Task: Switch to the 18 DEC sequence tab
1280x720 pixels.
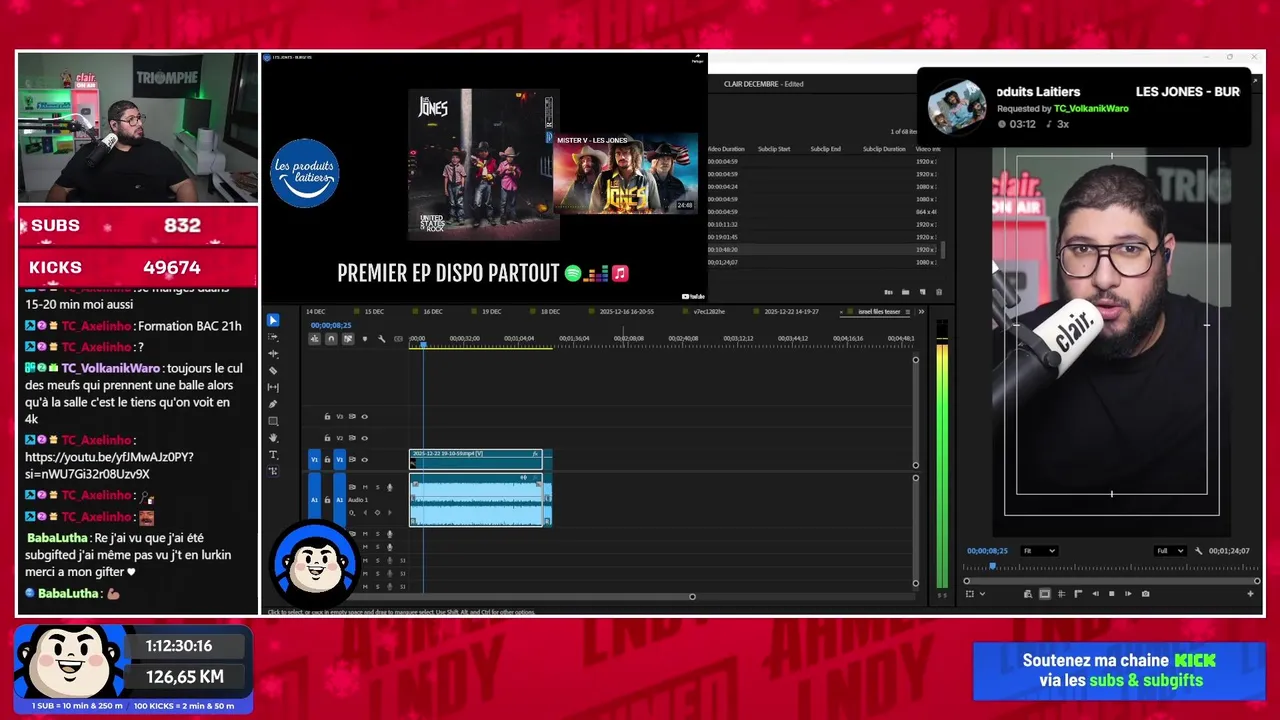Action: point(550,312)
